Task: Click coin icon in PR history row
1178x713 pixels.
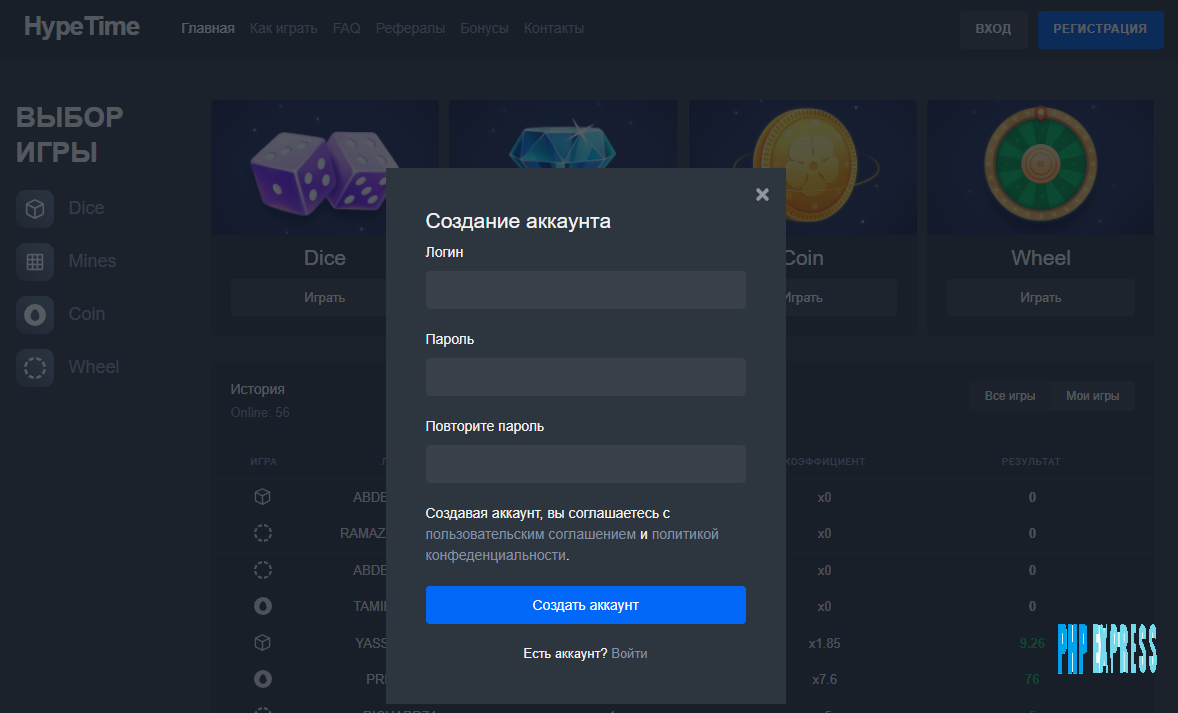Action: pyautogui.click(x=262, y=679)
